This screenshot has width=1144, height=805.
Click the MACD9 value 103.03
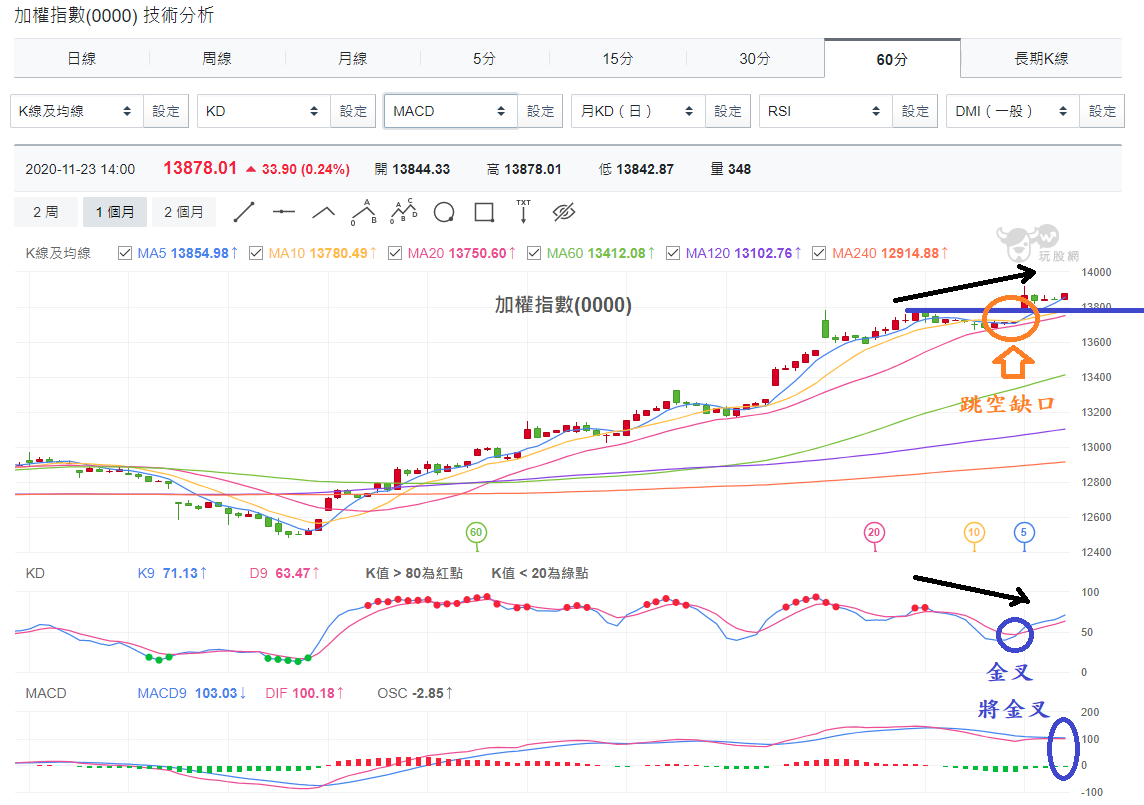(215, 693)
